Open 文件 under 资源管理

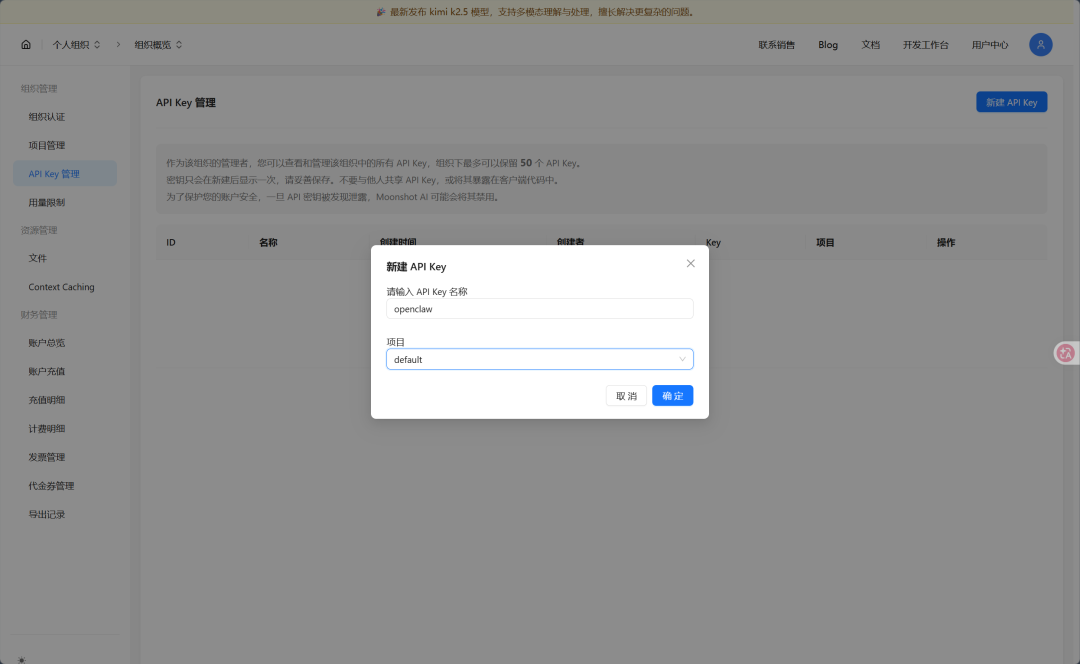(65, 258)
